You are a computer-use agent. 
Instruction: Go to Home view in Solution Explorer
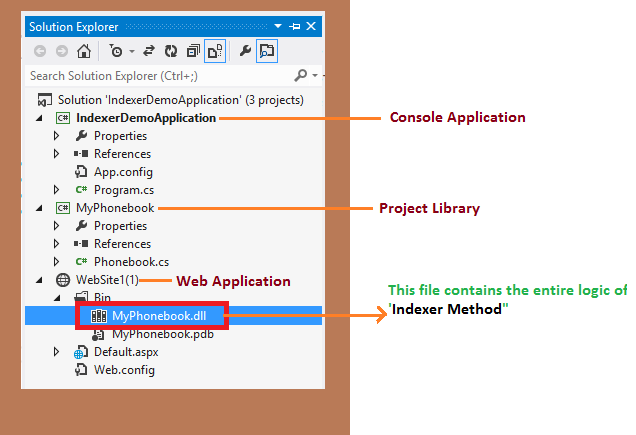tap(84, 51)
